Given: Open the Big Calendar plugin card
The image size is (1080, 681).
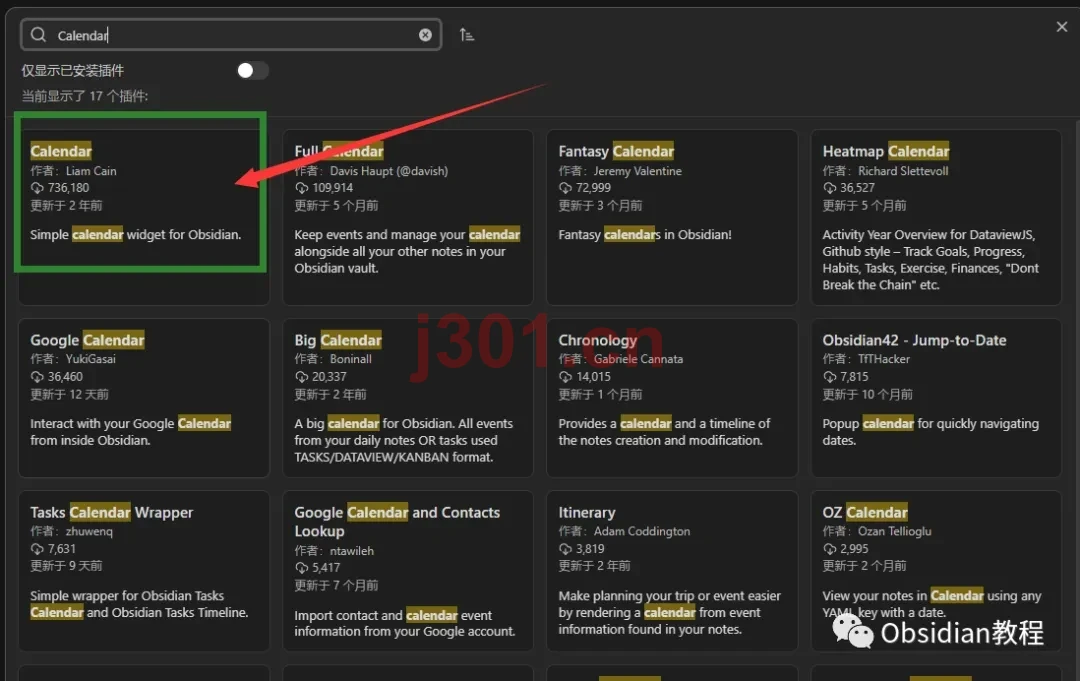Looking at the screenshot, I should 408,397.
